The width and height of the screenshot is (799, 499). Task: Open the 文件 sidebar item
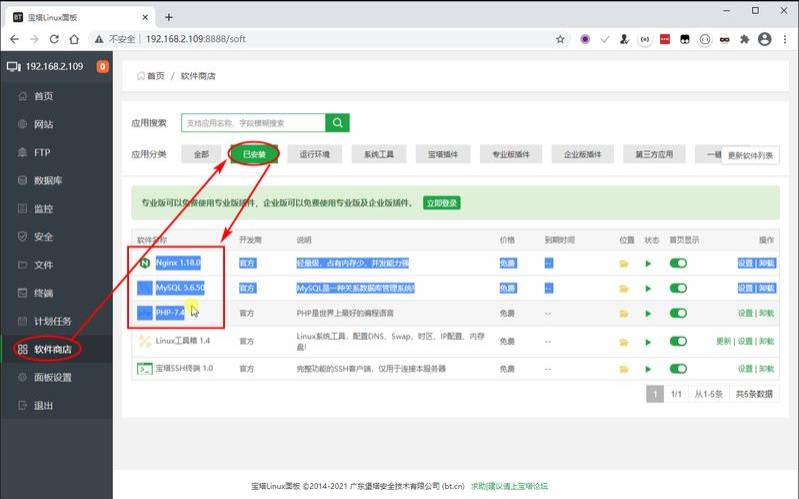43,265
